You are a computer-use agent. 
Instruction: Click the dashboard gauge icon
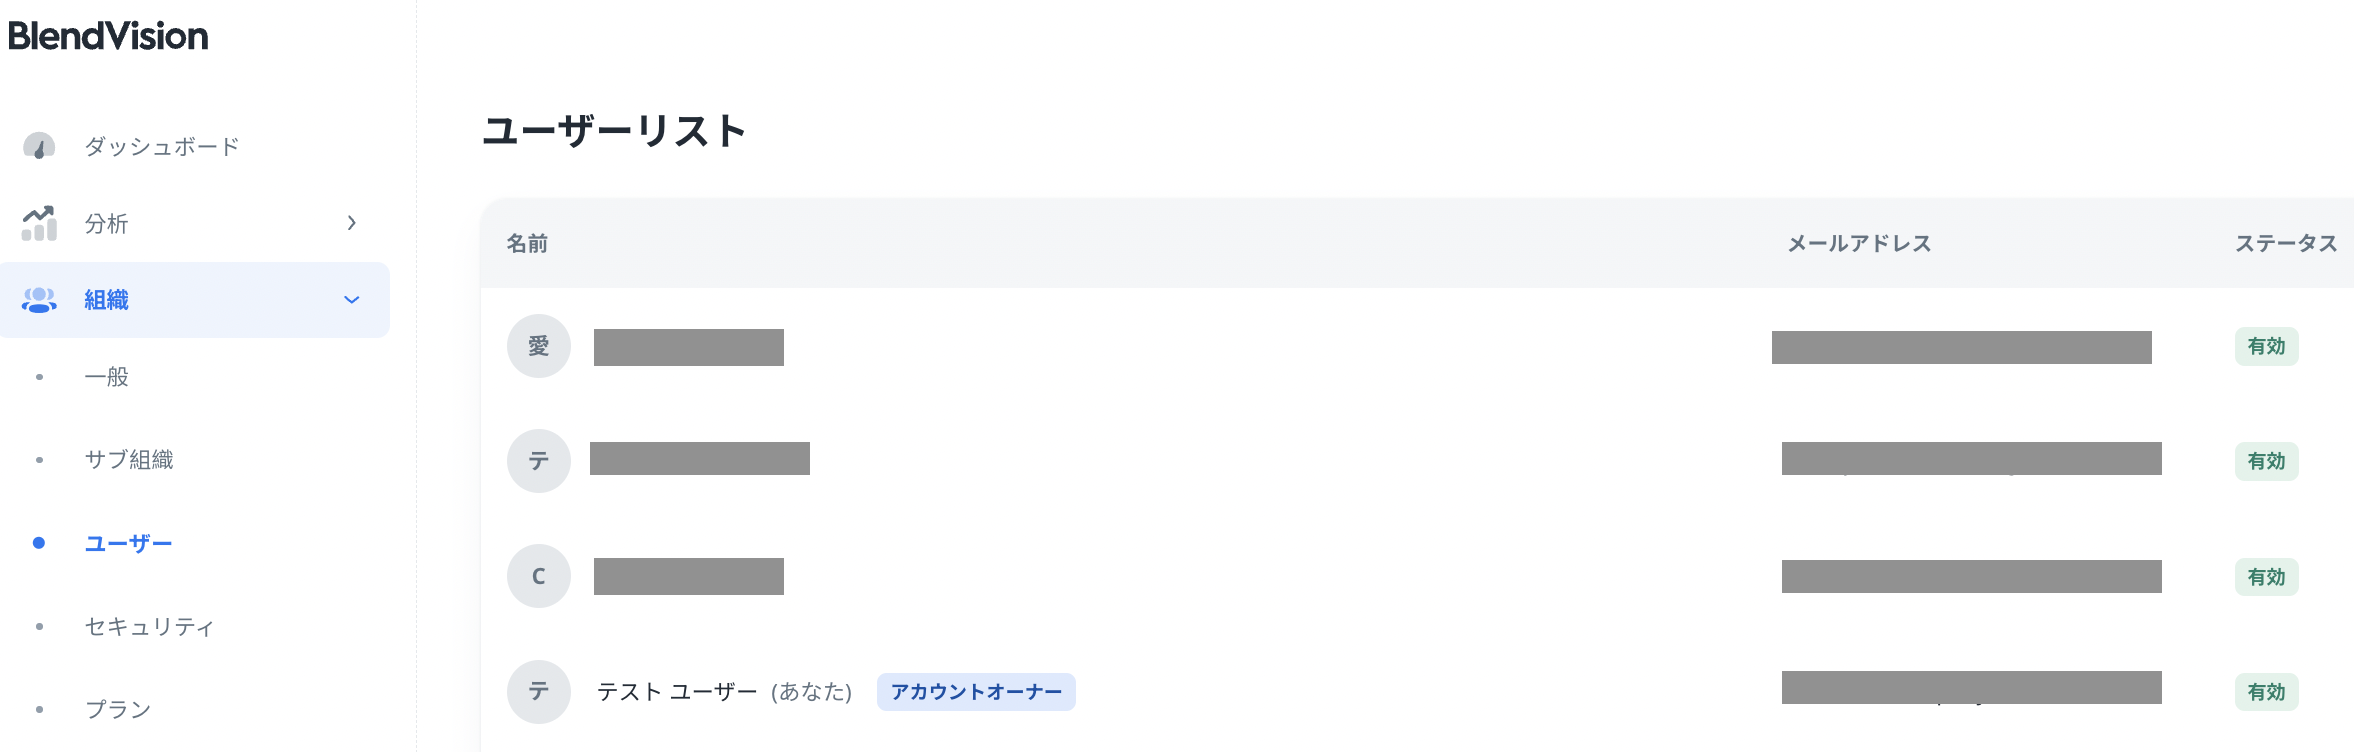(39, 147)
